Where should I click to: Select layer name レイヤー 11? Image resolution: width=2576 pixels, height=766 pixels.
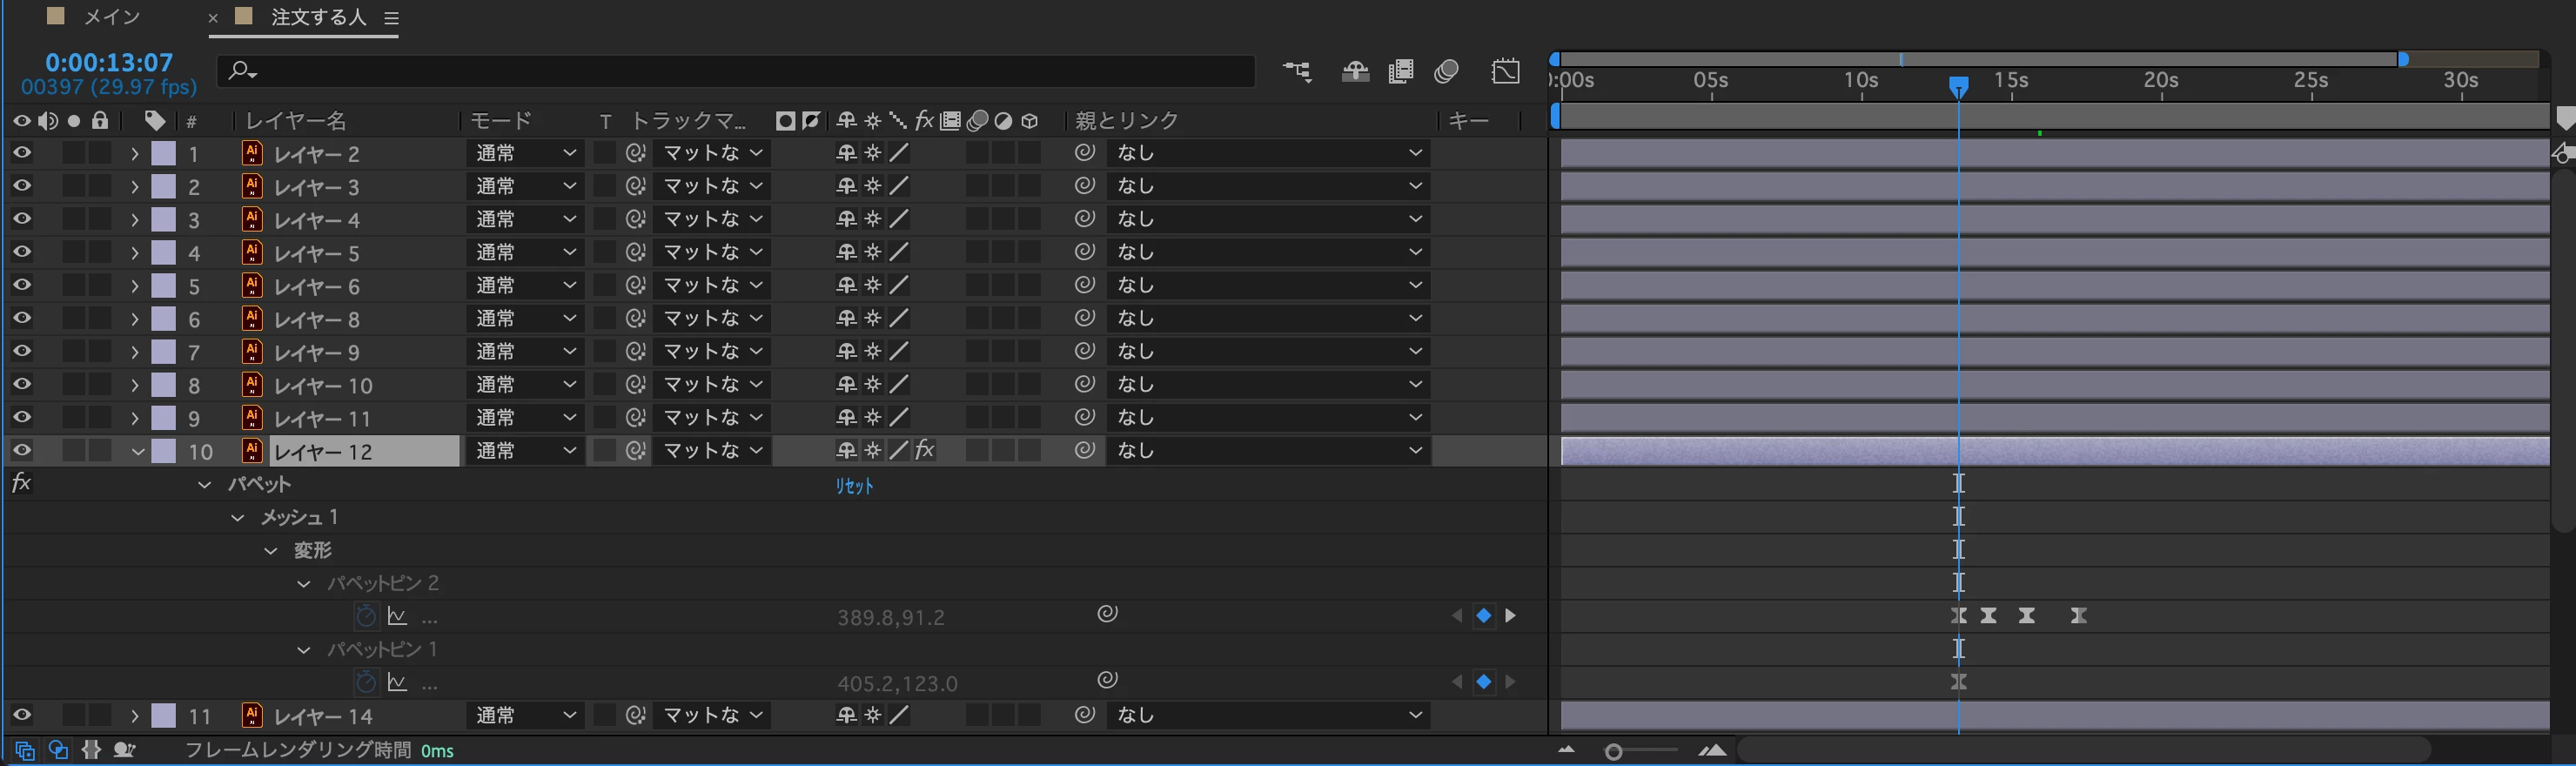pos(322,418)
